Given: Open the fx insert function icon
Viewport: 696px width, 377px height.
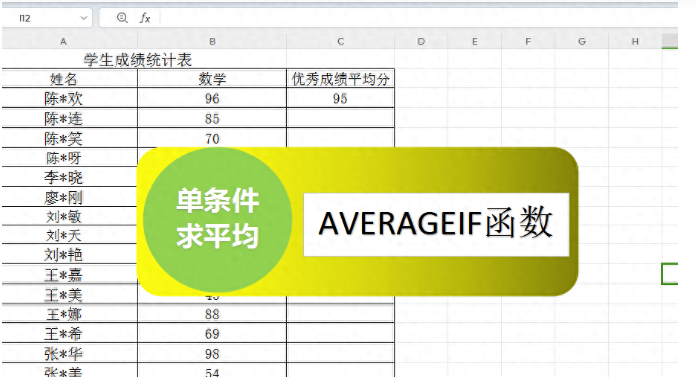Looking at the screenshot, I should 145,18.
